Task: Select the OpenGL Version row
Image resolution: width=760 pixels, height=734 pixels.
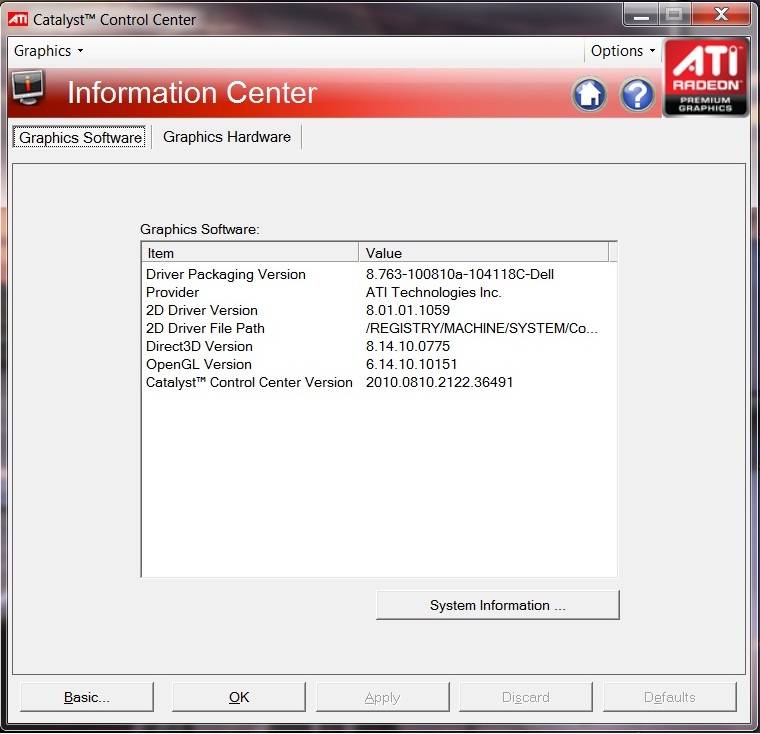Action: click(x=379, y=364)
